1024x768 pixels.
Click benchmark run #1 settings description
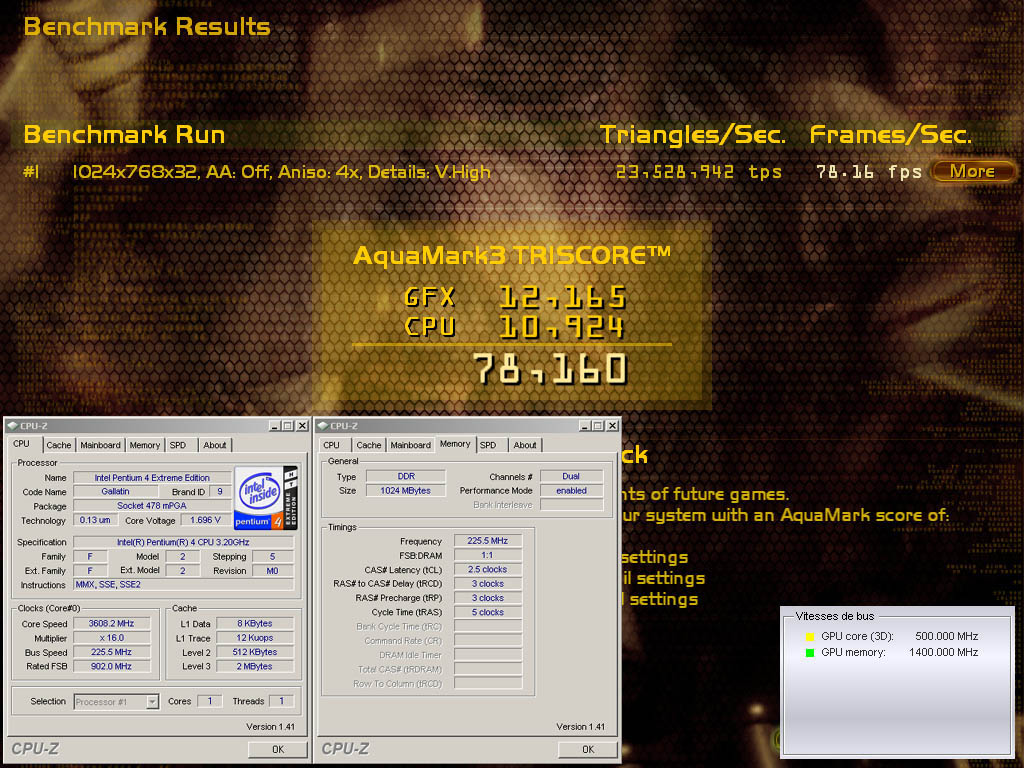pyautogui.click(x=281, y=172)
